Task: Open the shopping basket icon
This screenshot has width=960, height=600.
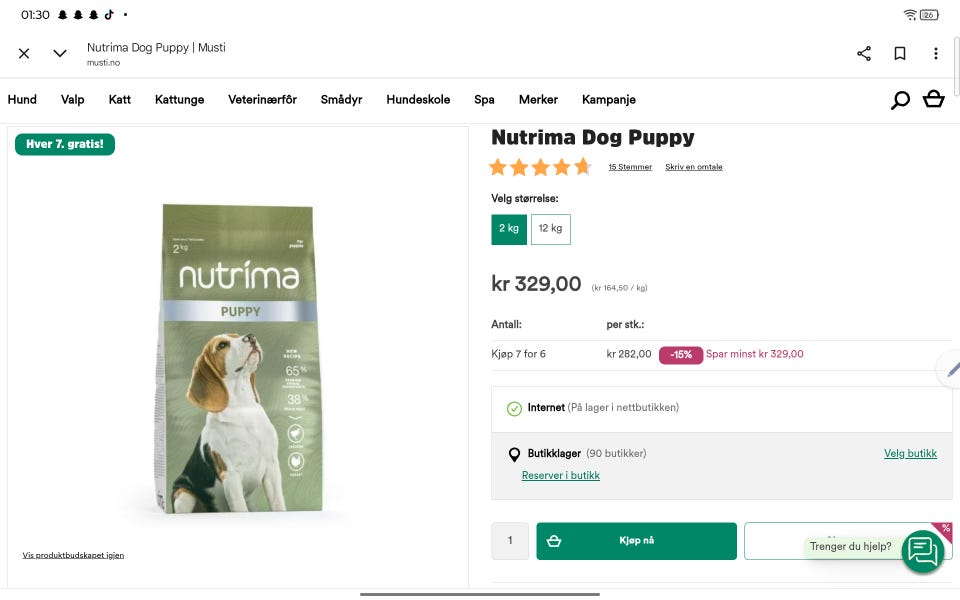Action: tap(934, 99)
